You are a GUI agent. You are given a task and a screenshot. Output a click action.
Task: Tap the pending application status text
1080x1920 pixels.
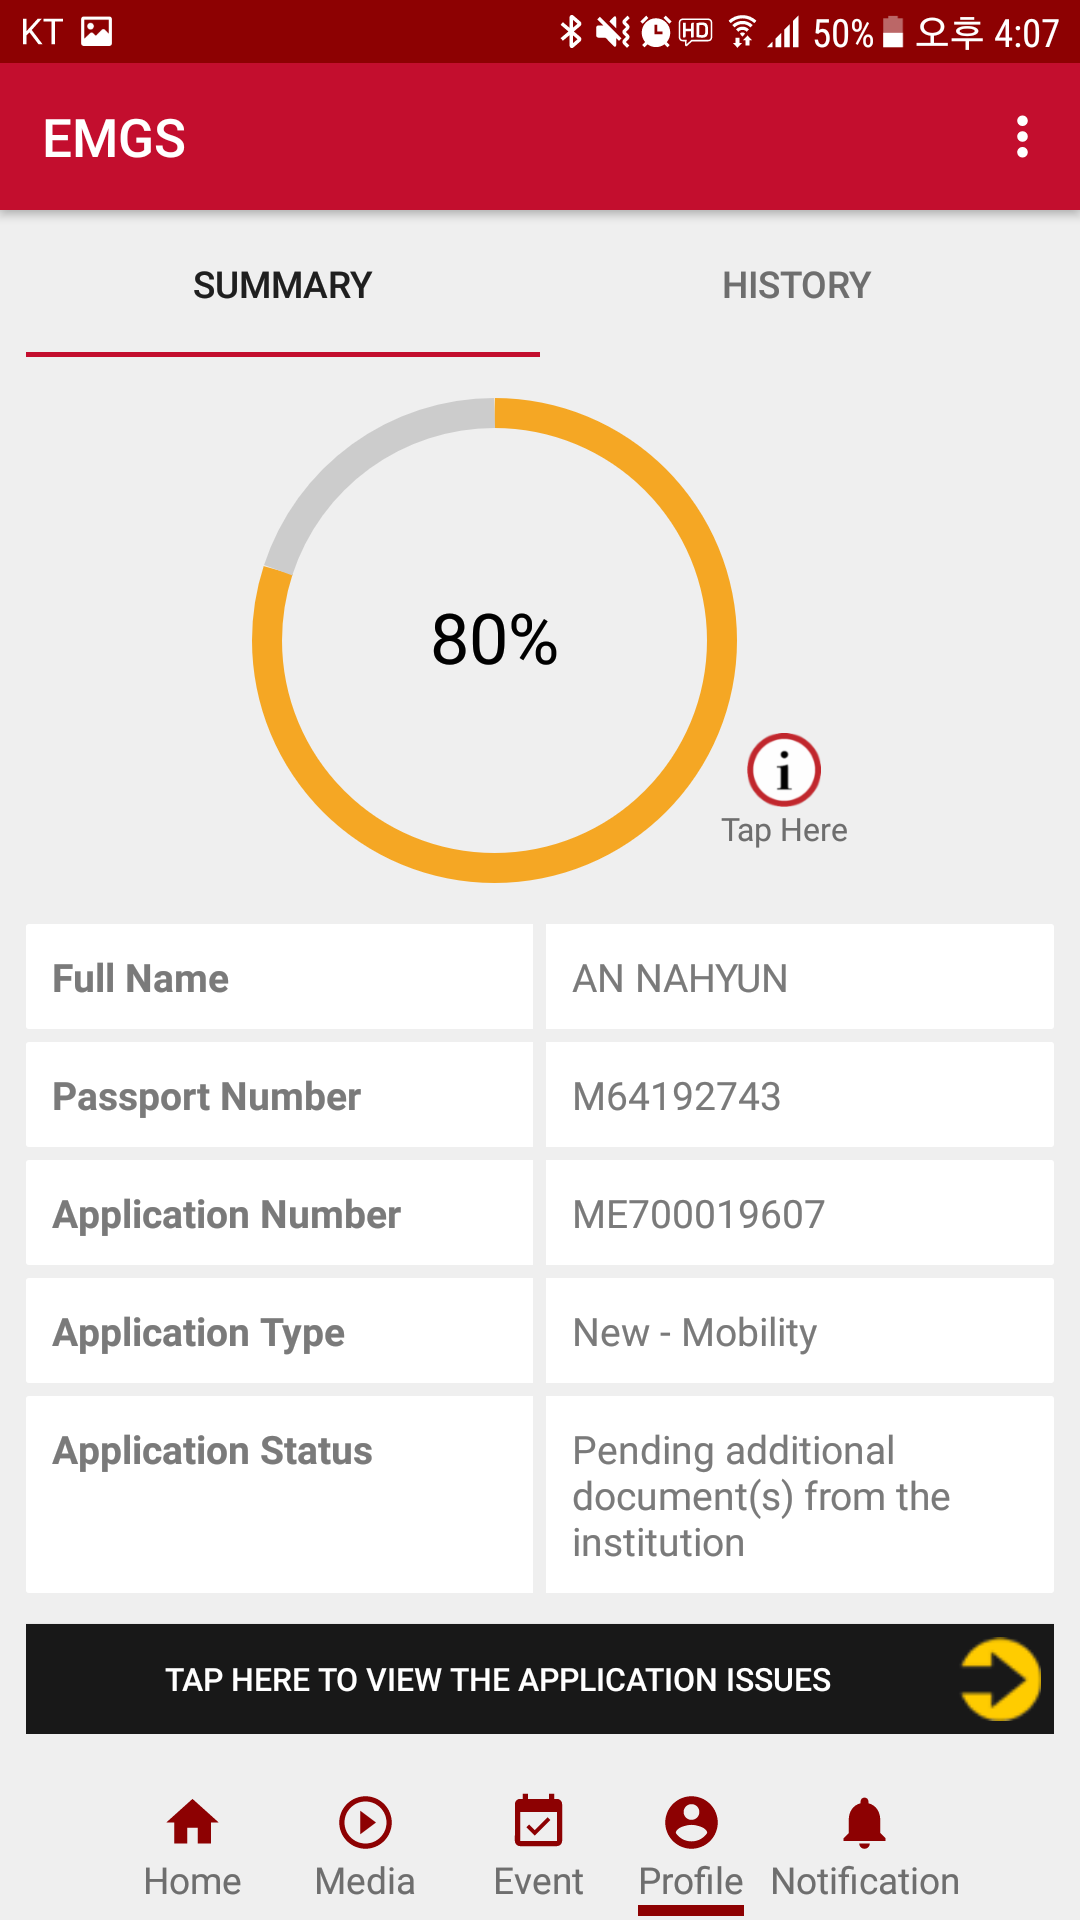(x=760, y=1496)
